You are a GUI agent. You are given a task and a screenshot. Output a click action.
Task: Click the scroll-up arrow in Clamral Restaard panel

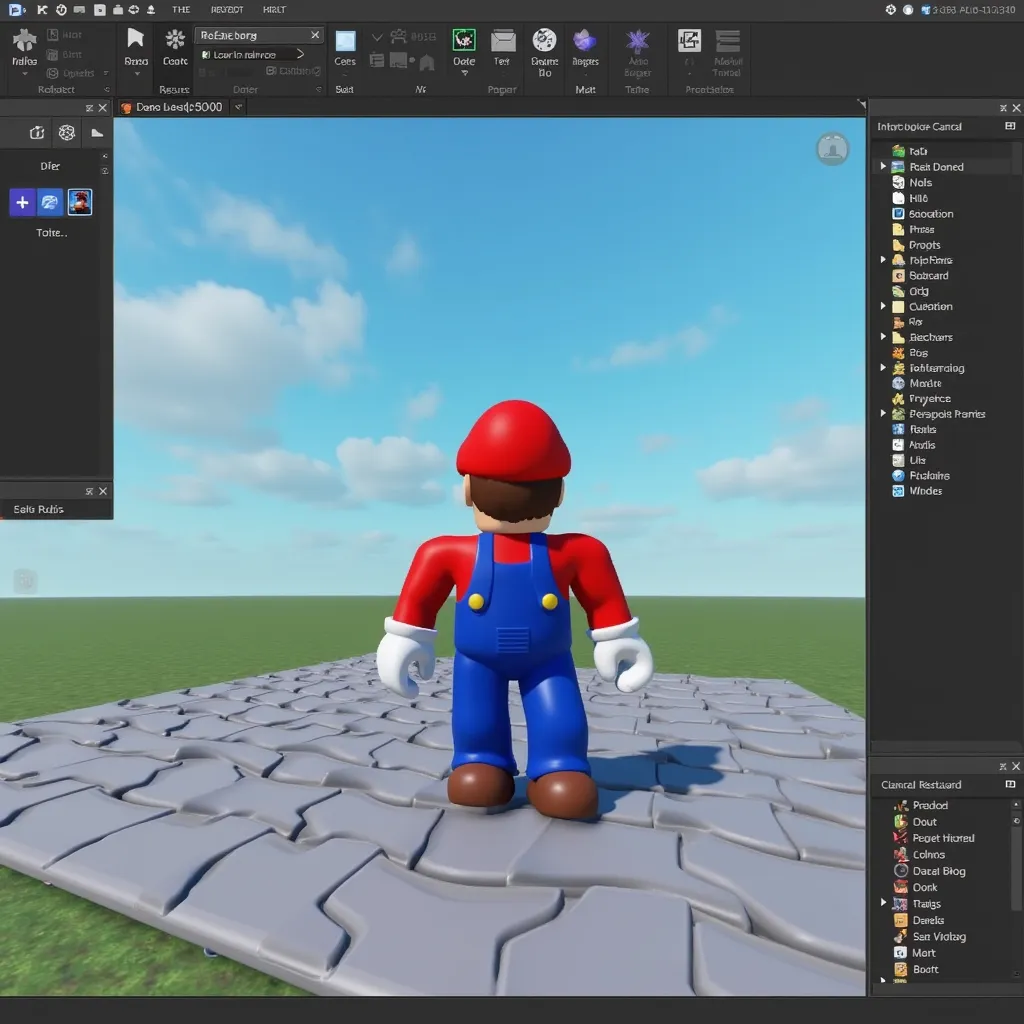point(1016,805)
